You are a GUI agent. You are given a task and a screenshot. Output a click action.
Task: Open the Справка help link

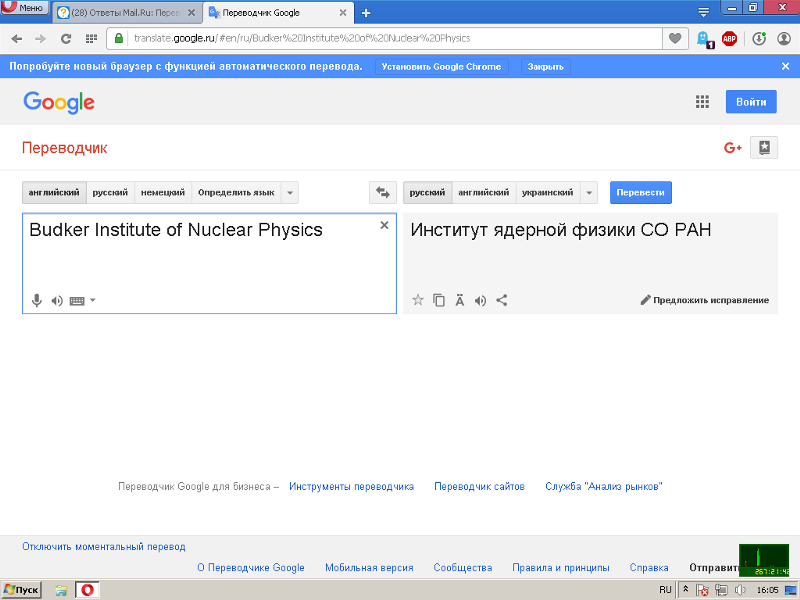(649, 568)
